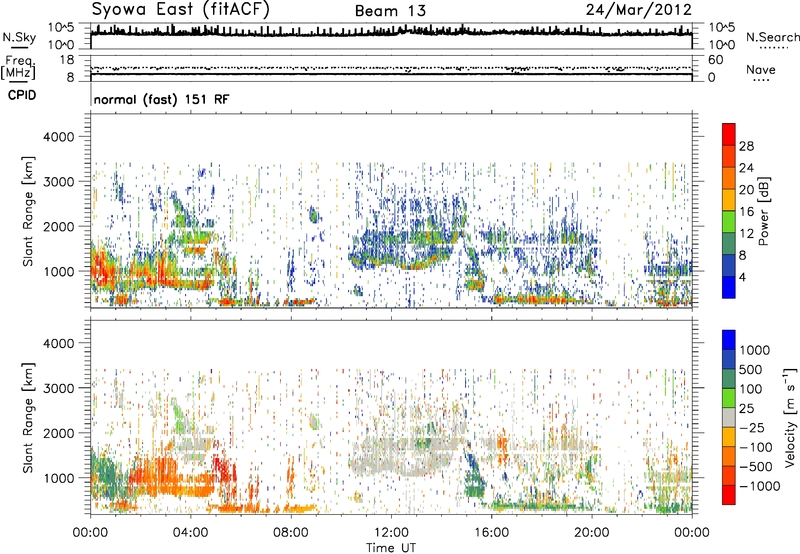The height and width of the screenshot is (554, 800).
Task: Click the "−500" Velocity colorbar label
Action: [x=756, y=467]
